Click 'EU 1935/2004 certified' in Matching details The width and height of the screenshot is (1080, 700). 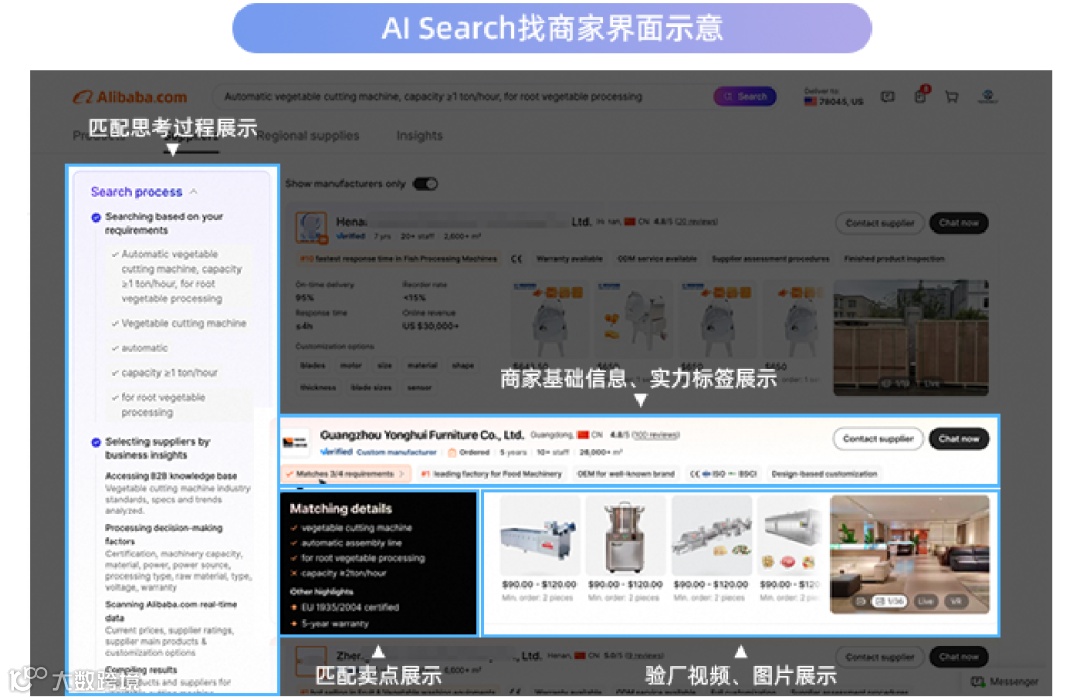[350, 608]
